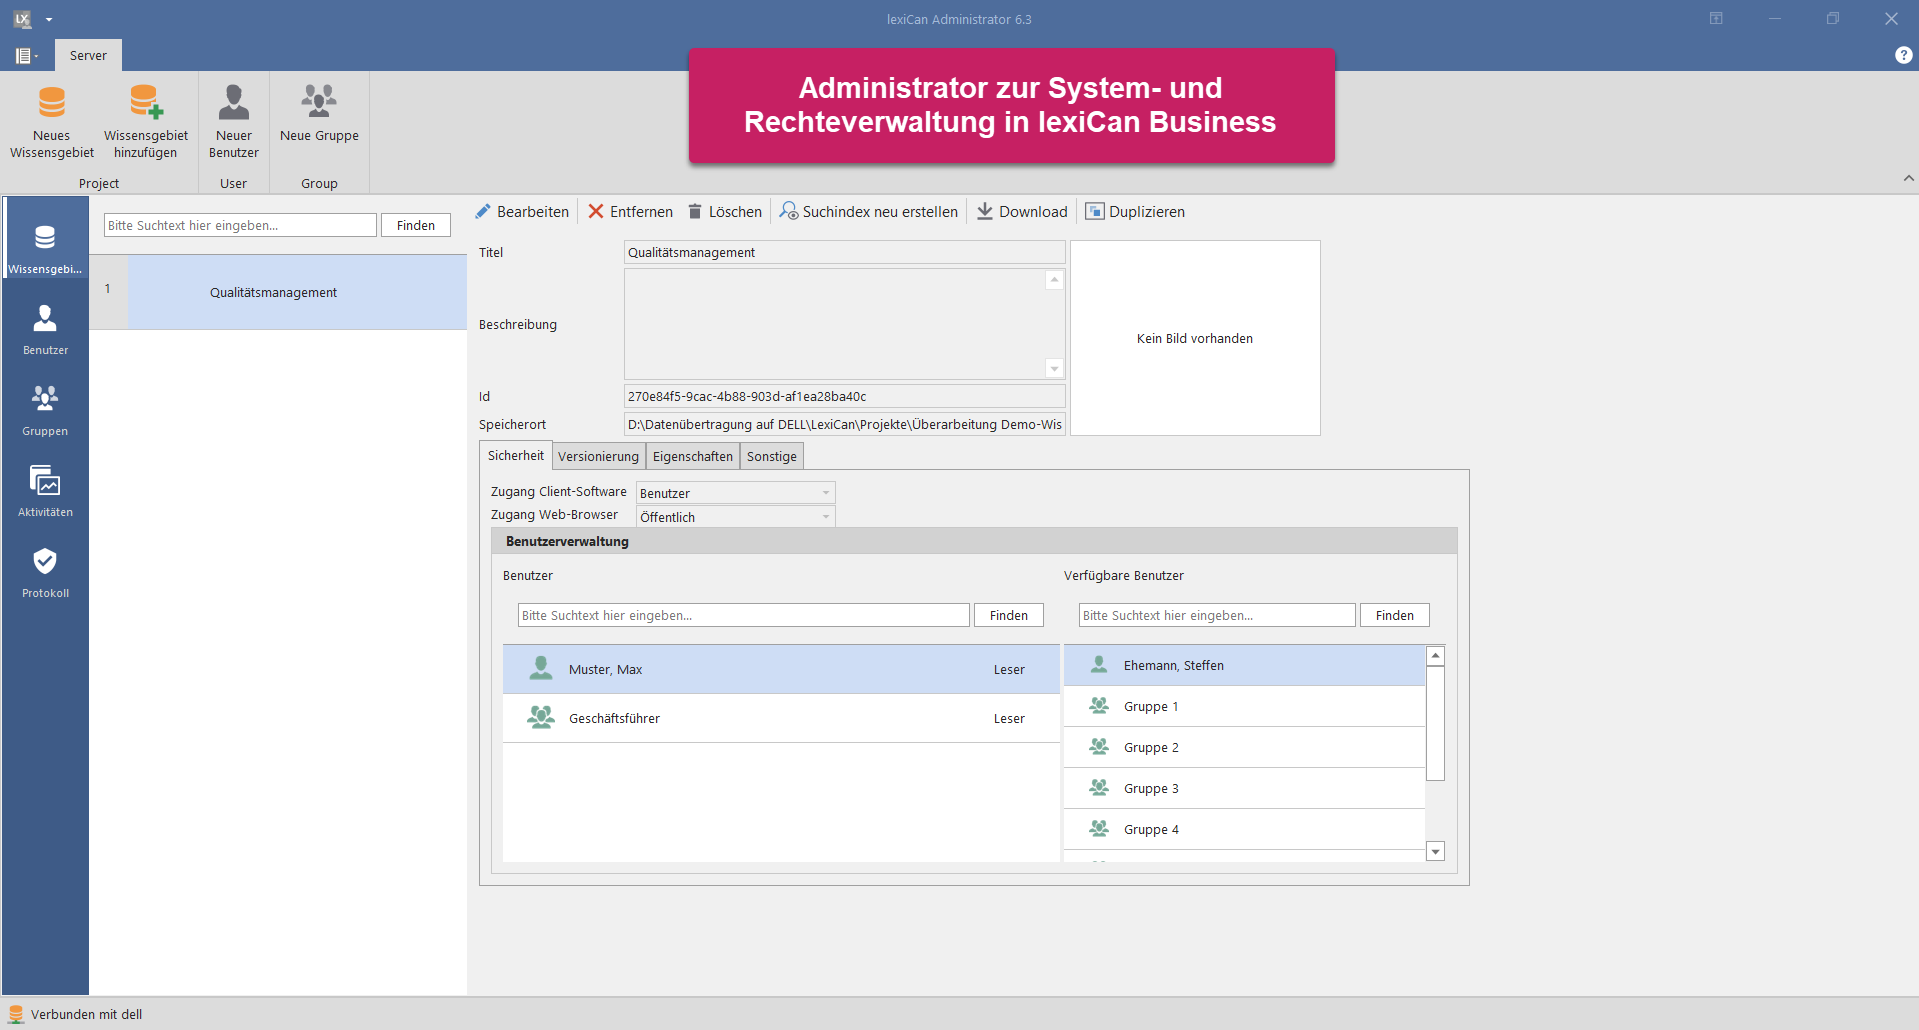Click the Neues Wissensgebiet icon

tap(52, 104)
